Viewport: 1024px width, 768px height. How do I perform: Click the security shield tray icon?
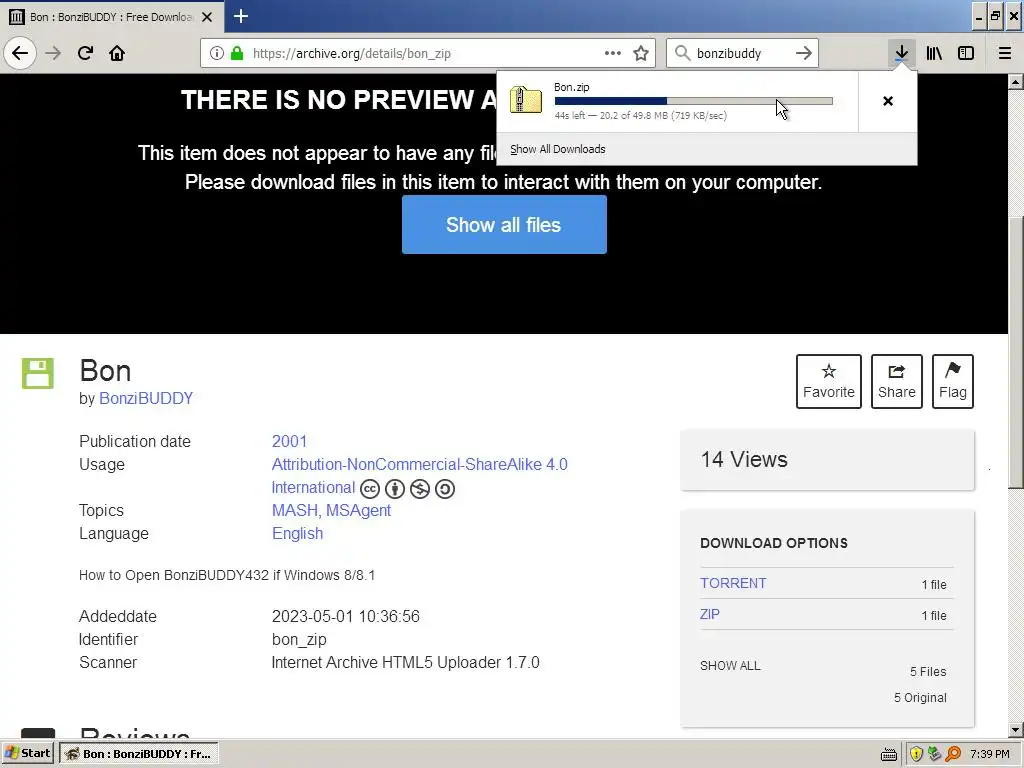coord(916,754)
